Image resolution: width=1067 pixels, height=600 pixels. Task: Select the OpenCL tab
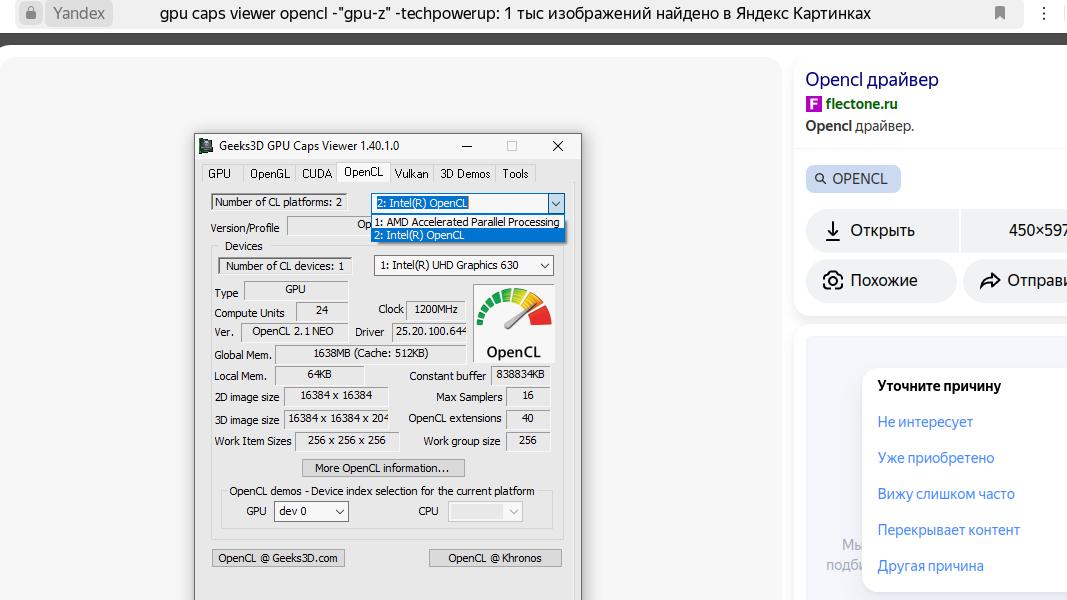[363, 172]
